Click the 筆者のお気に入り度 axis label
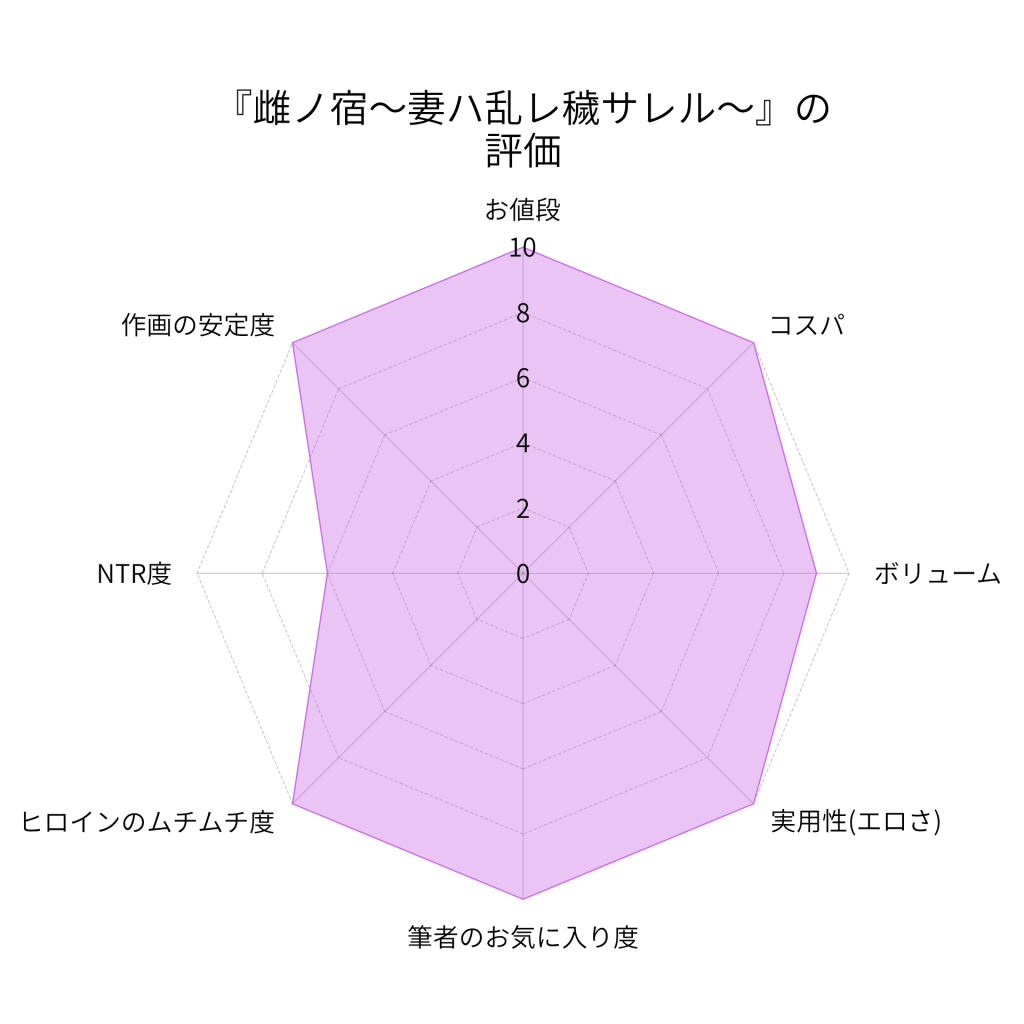This screenshot has width=1024, height=1024. pos(523,938)
